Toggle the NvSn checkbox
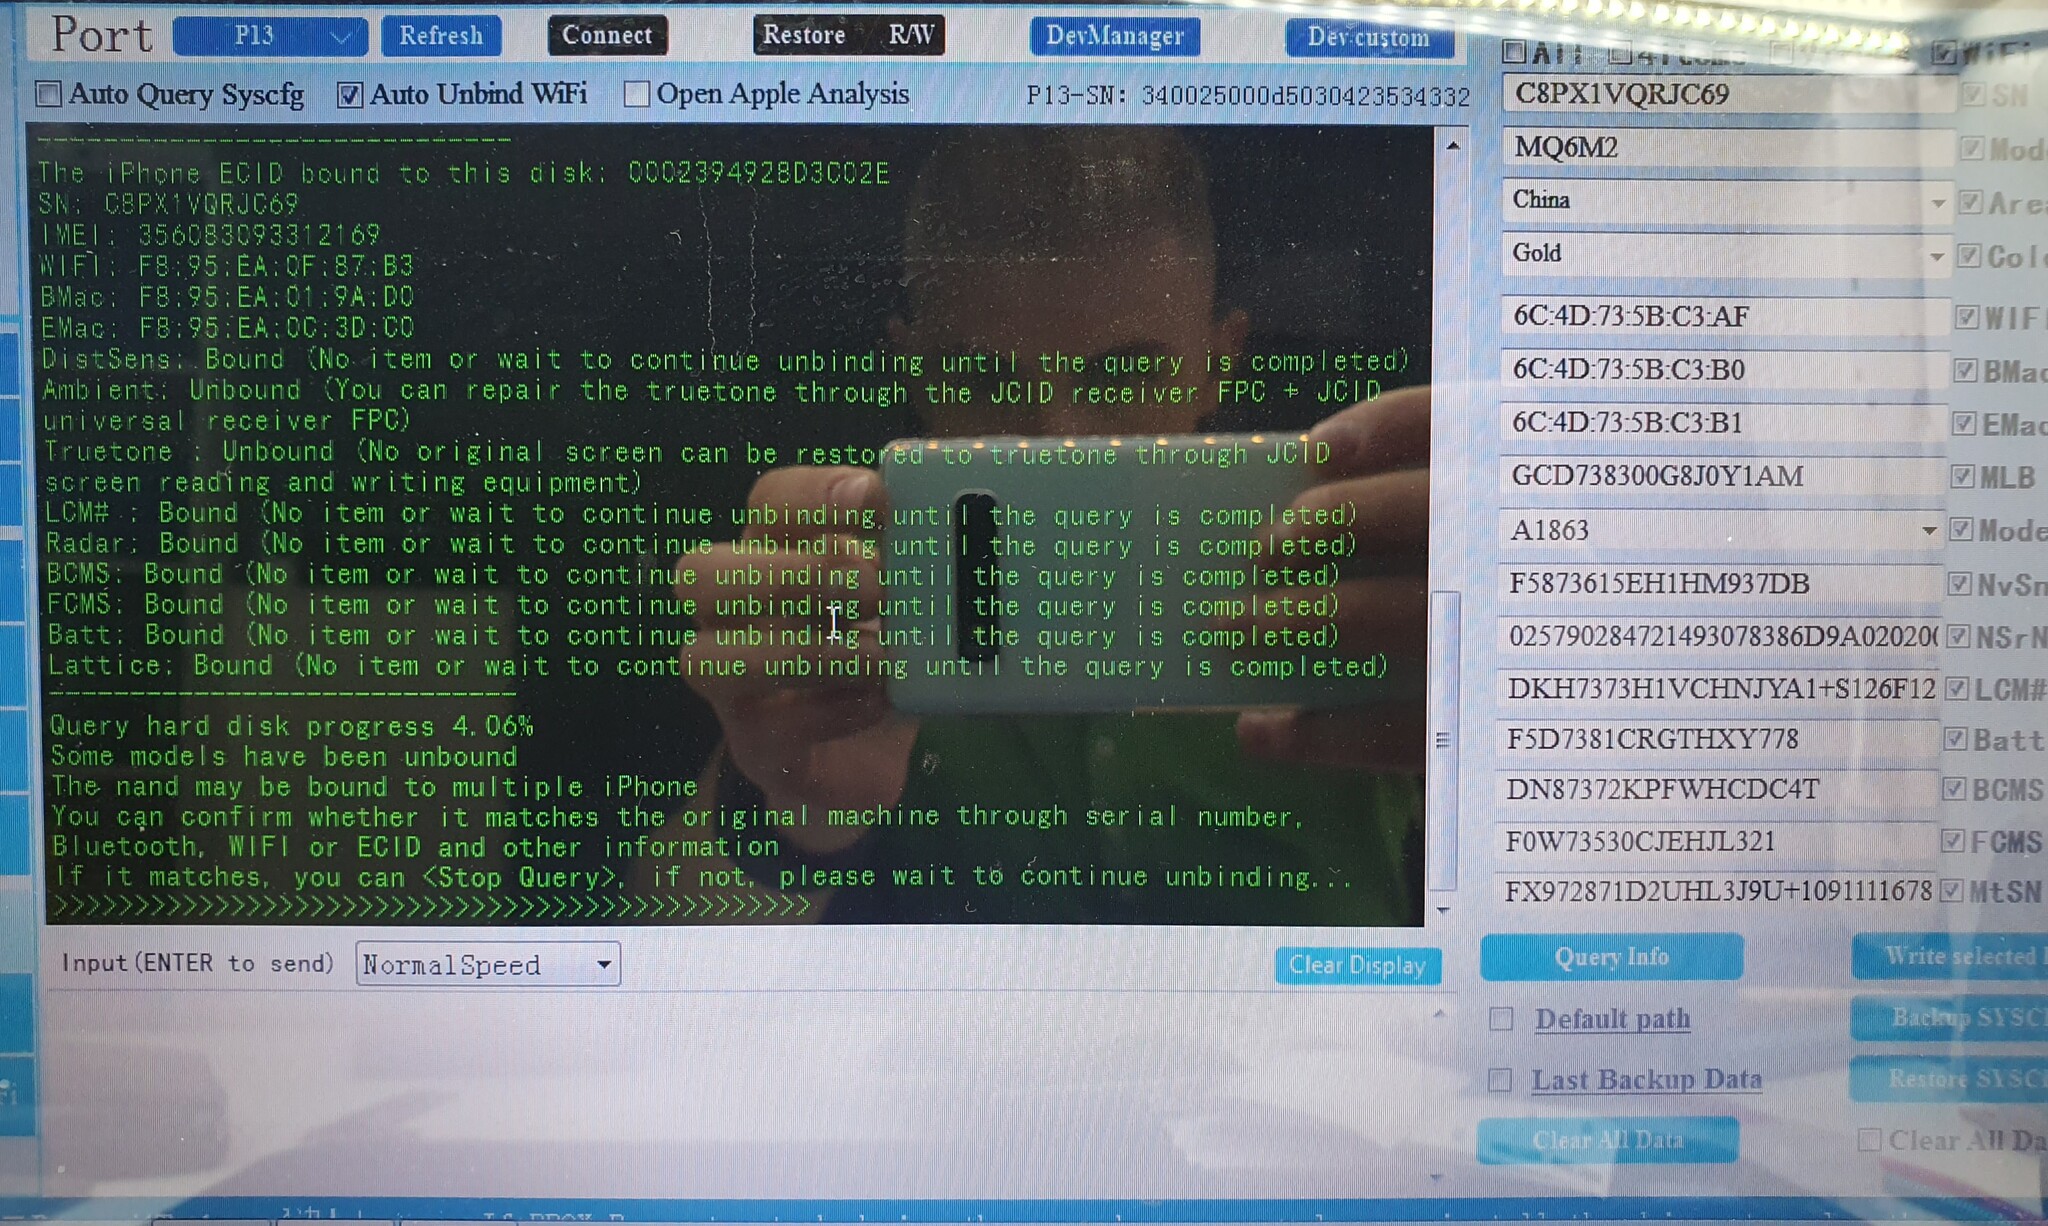The image size is (2048, 1226). point(1960,584)
